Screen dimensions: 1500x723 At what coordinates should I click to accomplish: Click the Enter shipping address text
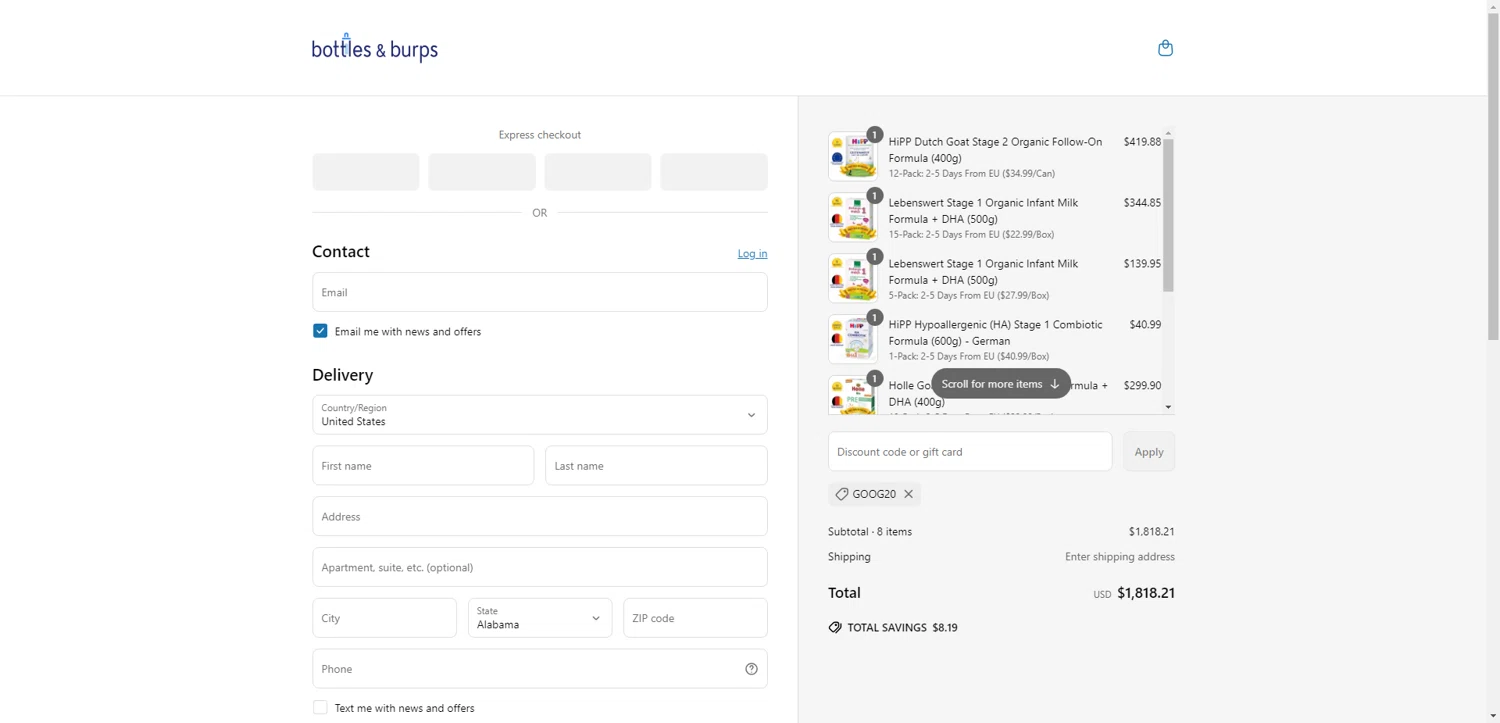coord(1120,557)
